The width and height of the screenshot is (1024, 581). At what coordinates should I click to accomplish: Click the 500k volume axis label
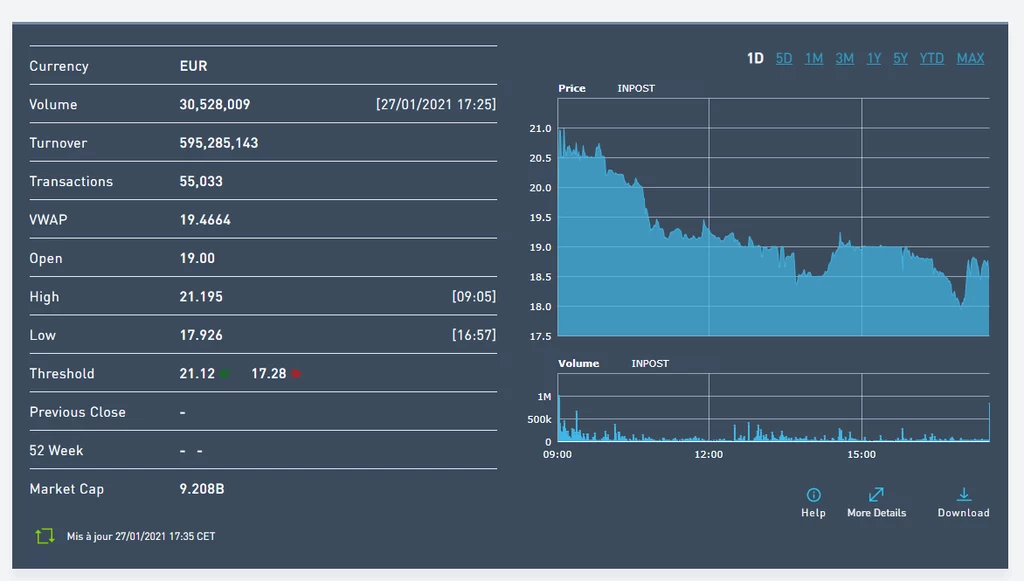pos(539,420)
